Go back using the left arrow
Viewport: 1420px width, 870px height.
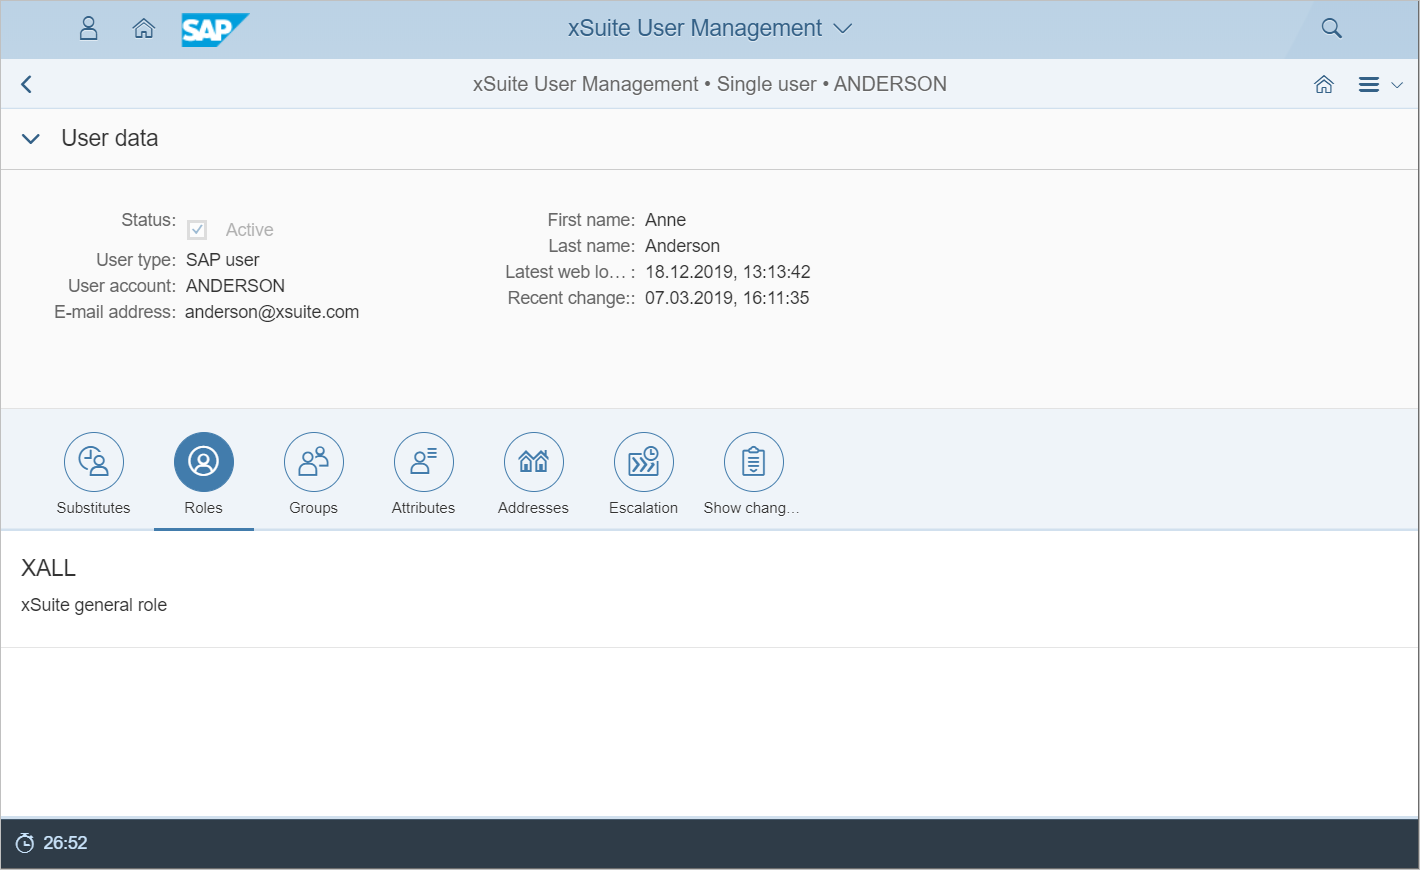pos(27,84)
